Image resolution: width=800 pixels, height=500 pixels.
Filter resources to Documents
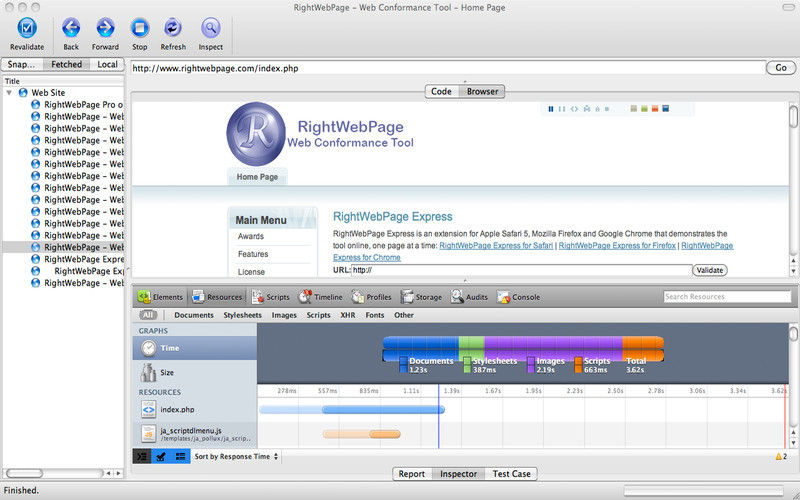pyautogui.click(x=194, y=315)
